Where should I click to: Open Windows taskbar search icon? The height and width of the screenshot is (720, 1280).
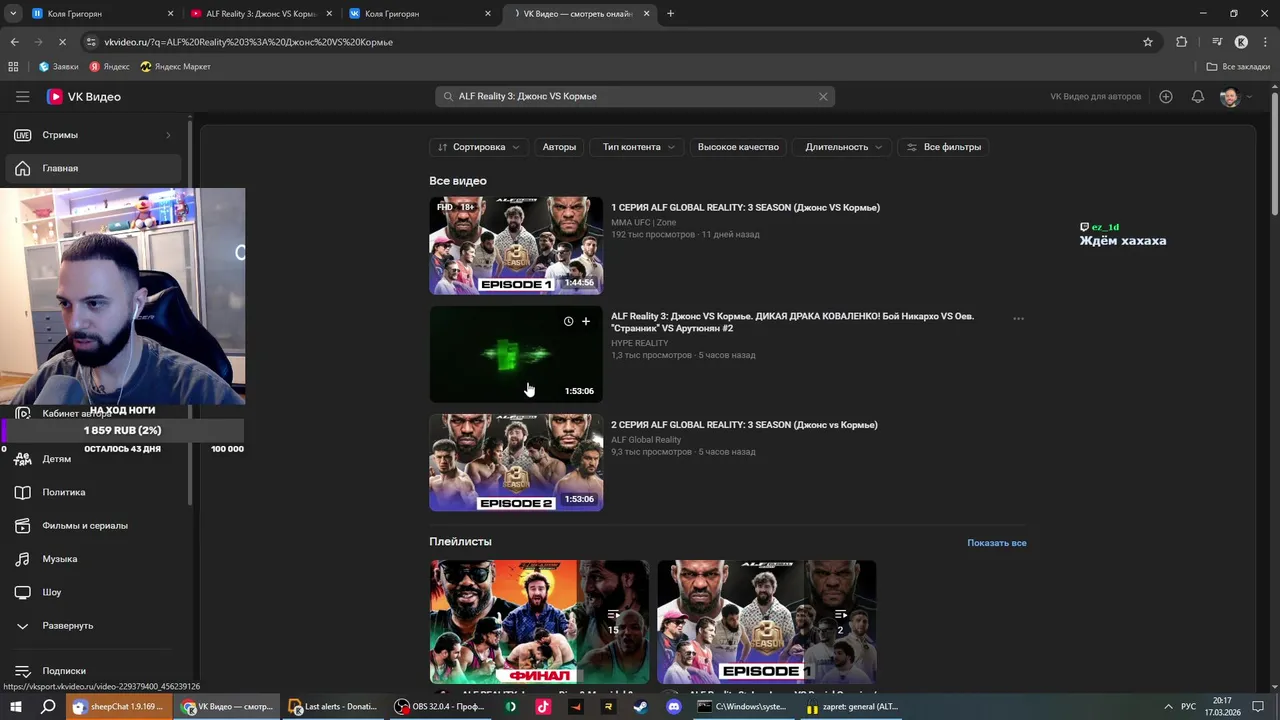click(x=48, y=707)
